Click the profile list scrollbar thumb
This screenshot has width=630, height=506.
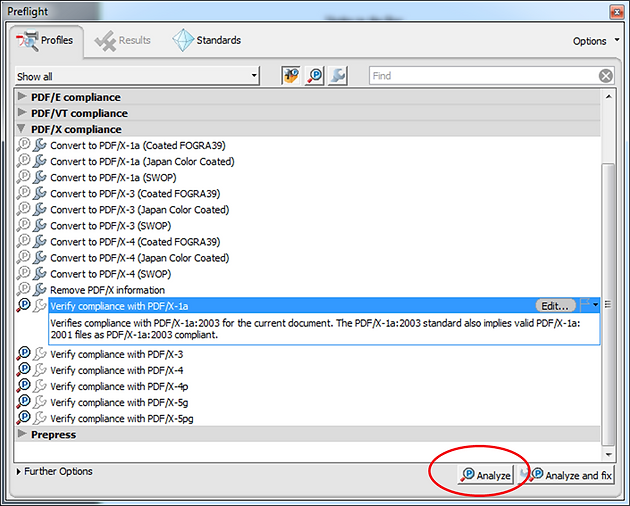(609, 304)
